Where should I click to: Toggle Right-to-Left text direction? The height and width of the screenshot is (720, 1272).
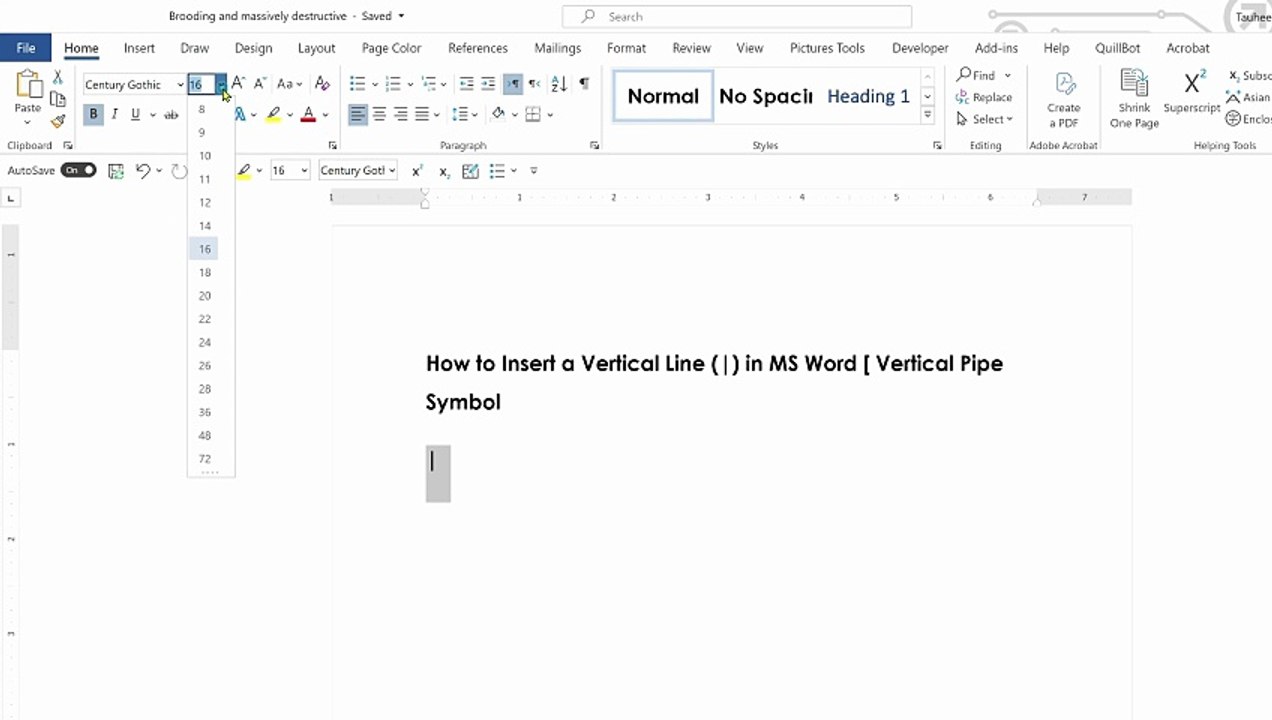534,84
